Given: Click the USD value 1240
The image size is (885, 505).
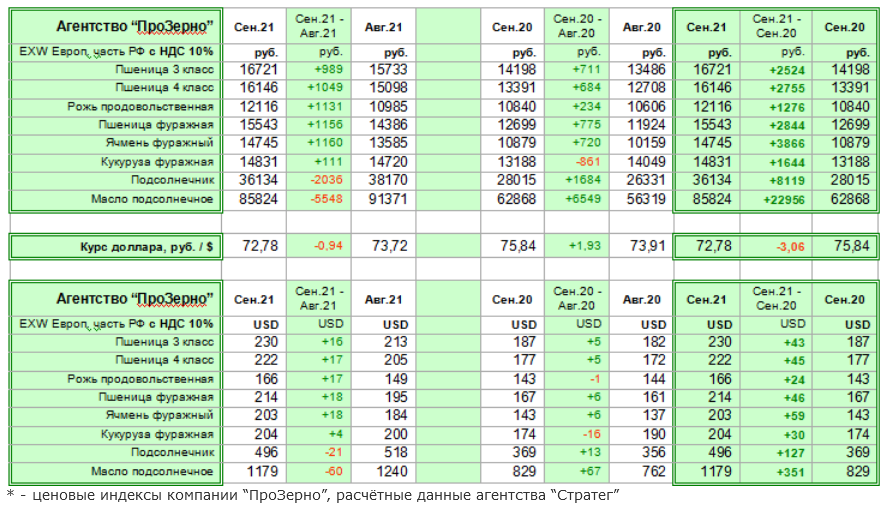Looking at the screenshot, I should pos(392,472).
